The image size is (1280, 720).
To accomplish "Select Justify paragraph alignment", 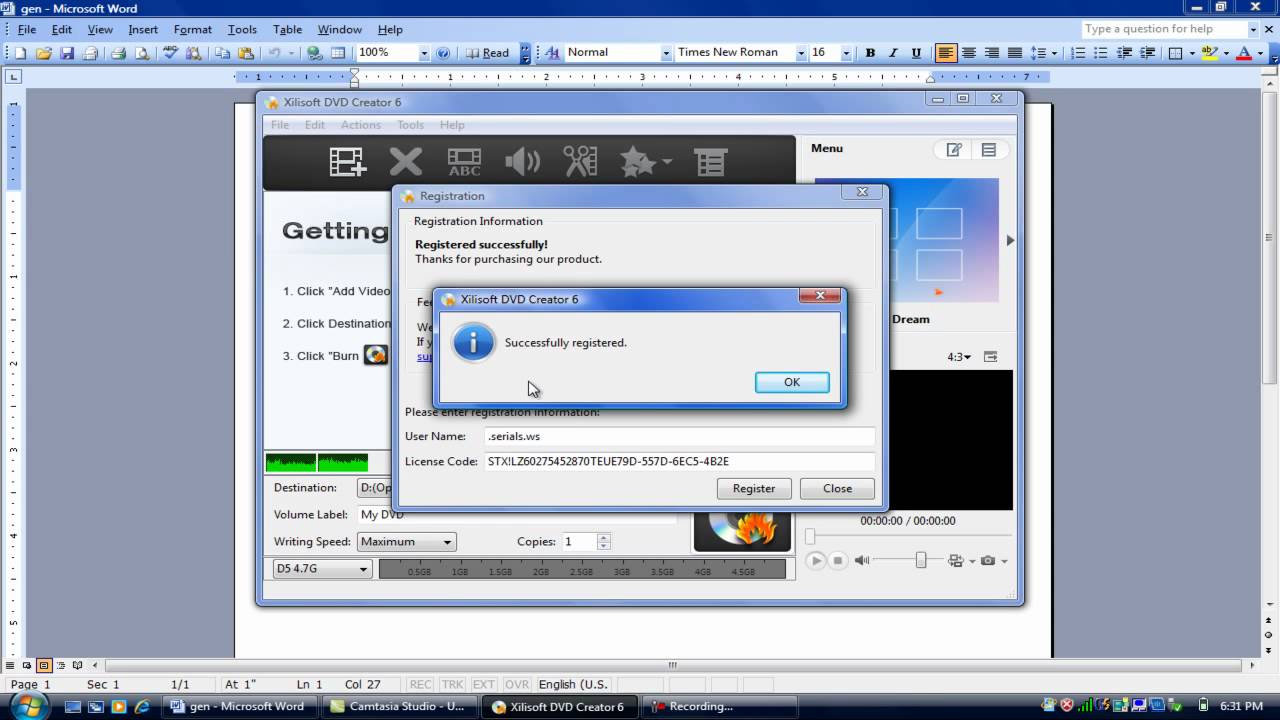I will (x=1015, y=53).
